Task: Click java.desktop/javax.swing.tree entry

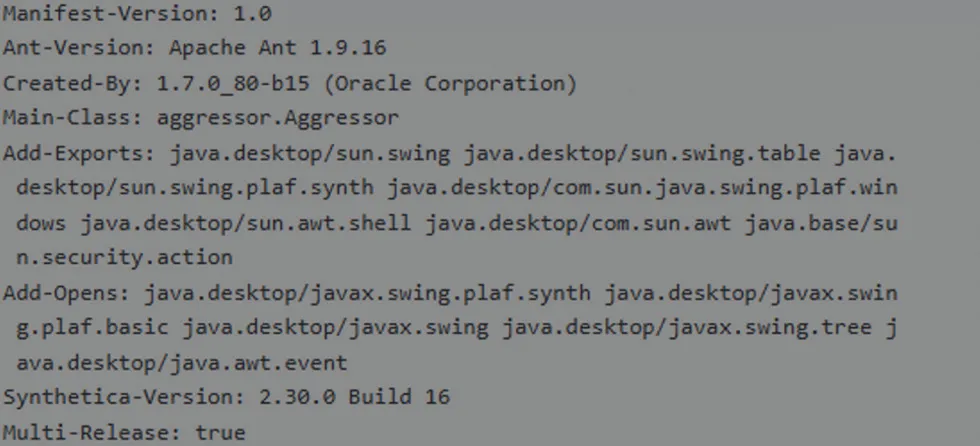Action: coord(687,327)
